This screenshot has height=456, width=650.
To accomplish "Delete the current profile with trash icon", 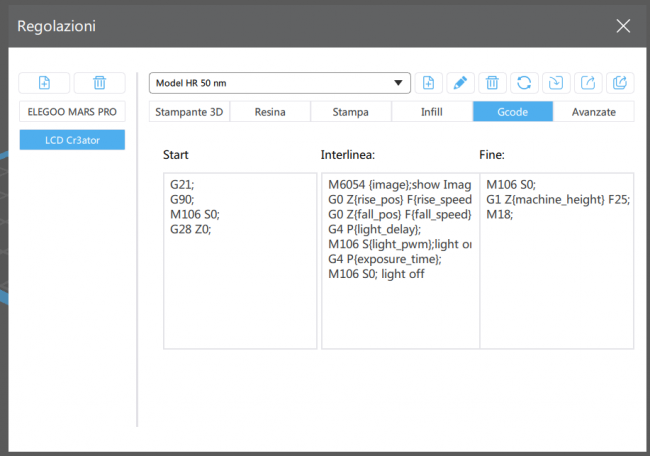I will pyautogui.click(x=492, y=83).
